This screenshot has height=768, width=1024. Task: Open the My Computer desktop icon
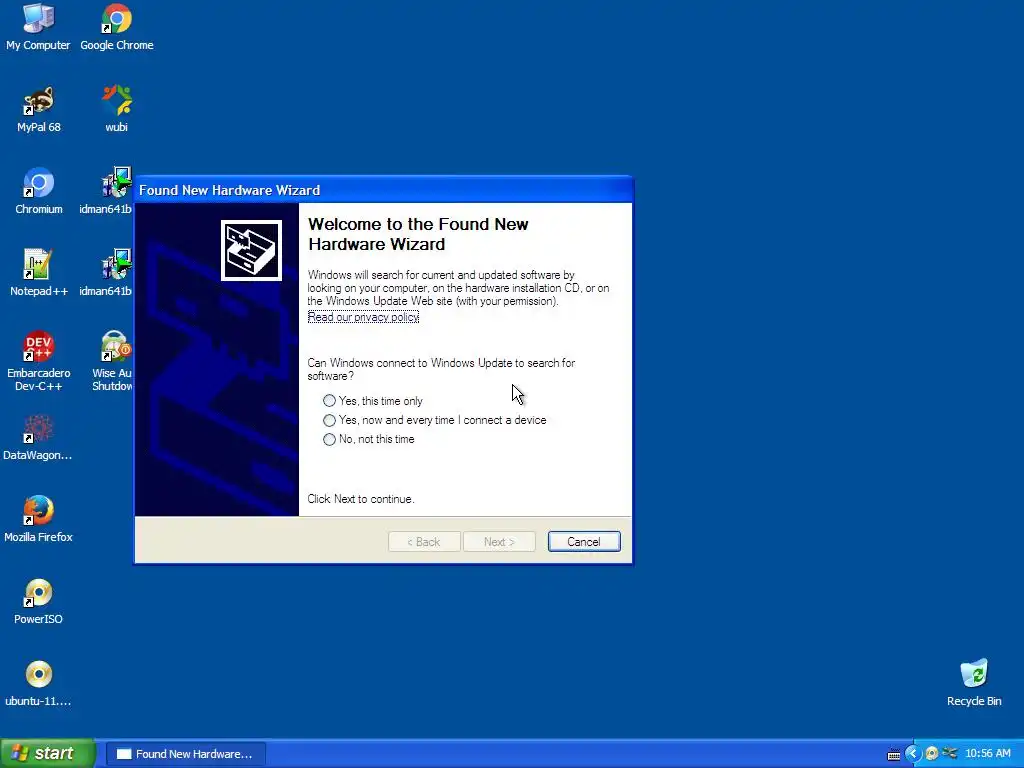click(38, 27)
